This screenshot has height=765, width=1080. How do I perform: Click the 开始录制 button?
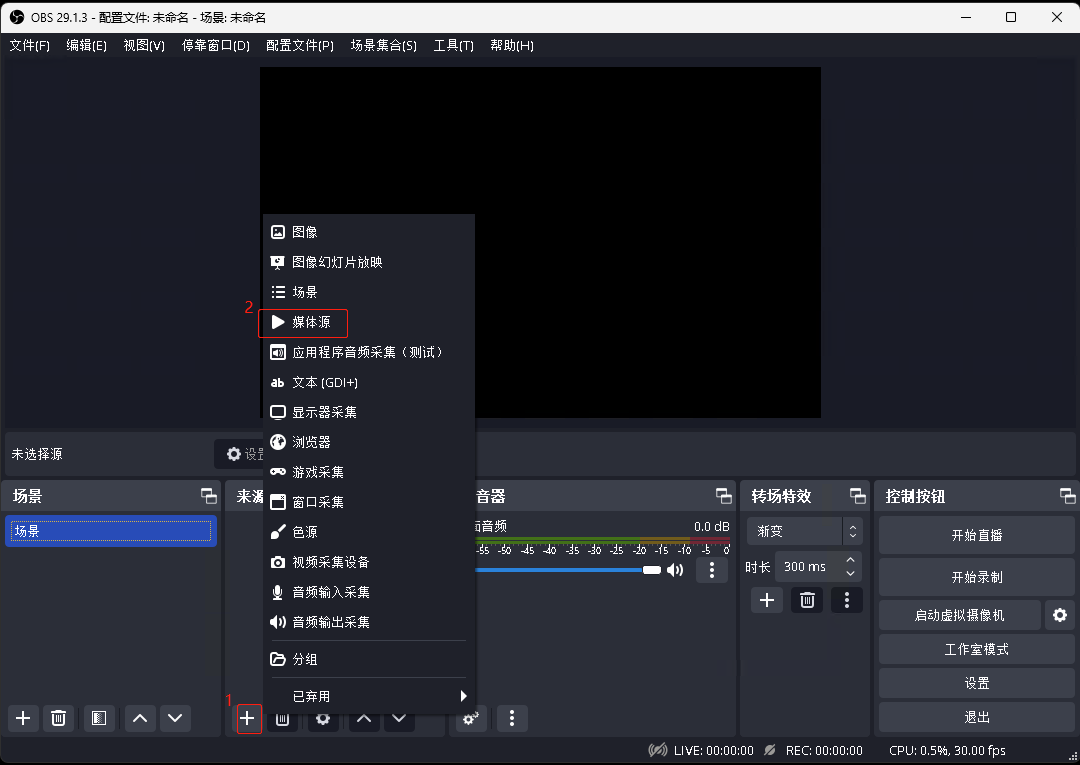point(976,577)
